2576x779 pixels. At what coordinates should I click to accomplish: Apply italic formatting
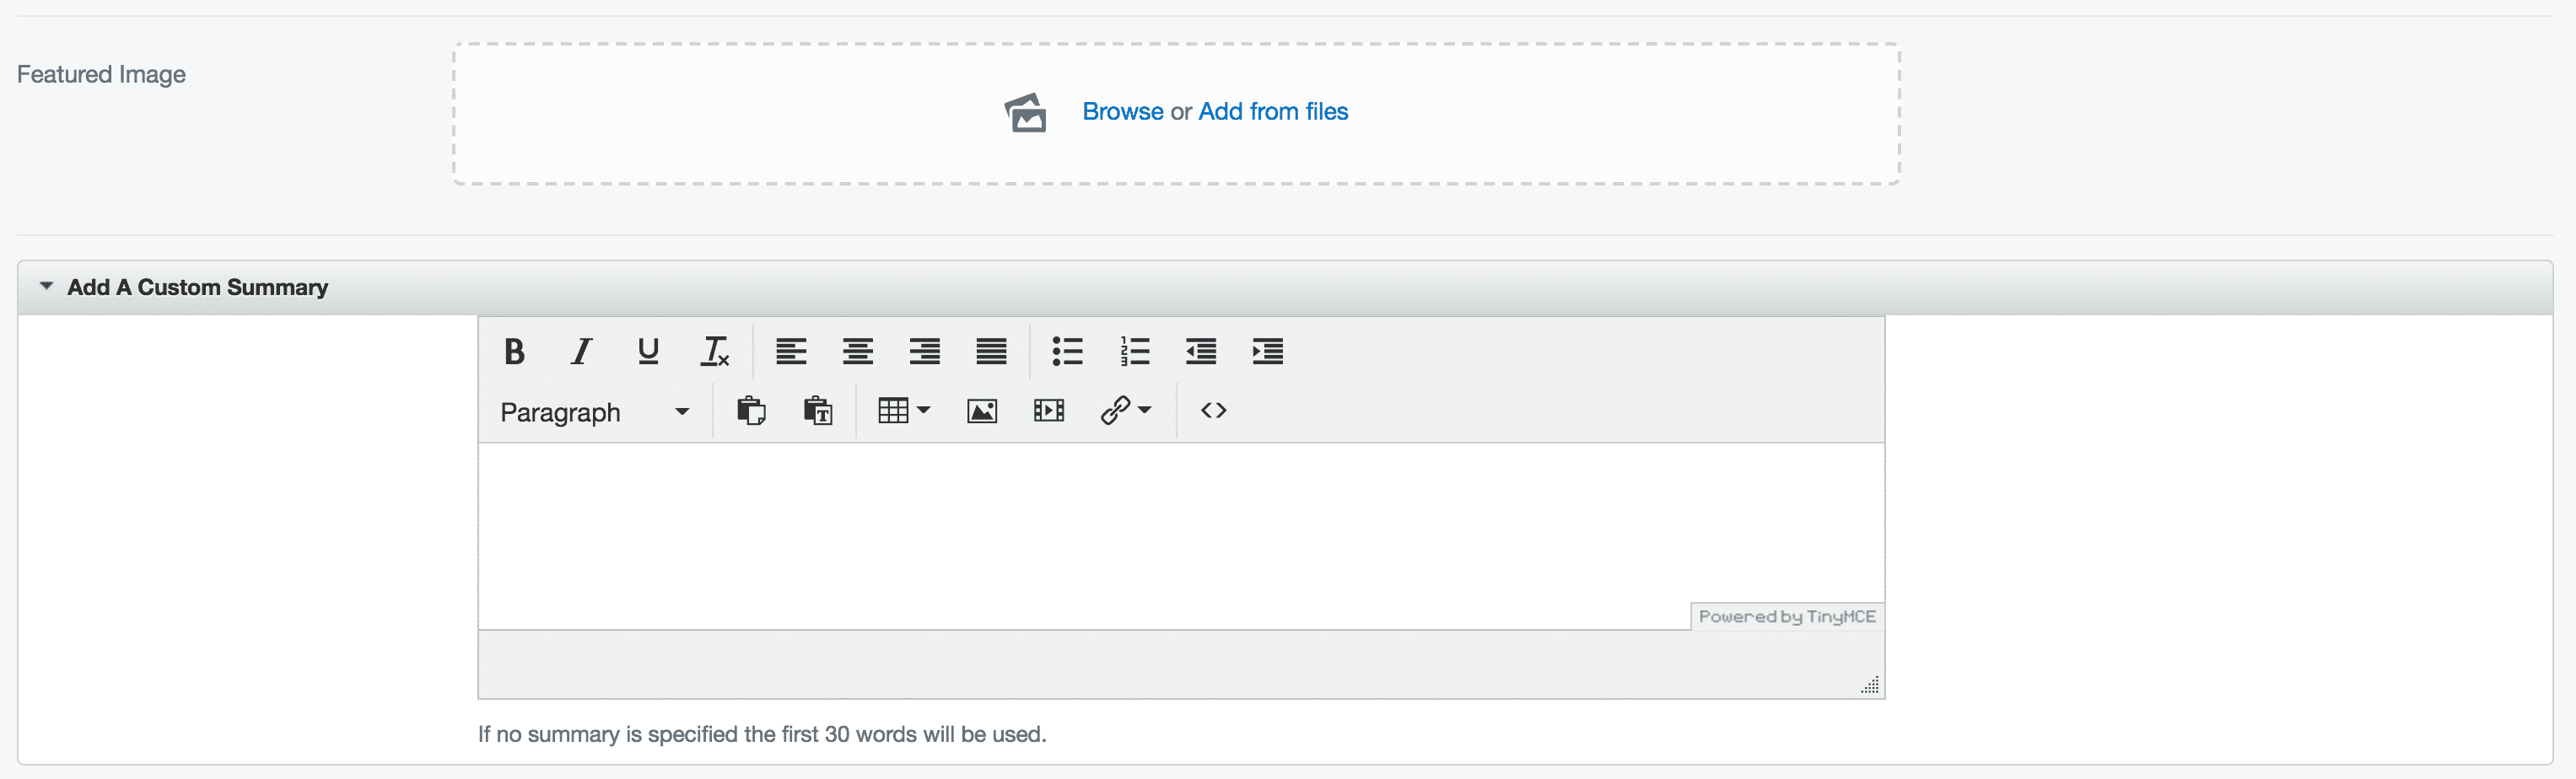click(581, 351)
